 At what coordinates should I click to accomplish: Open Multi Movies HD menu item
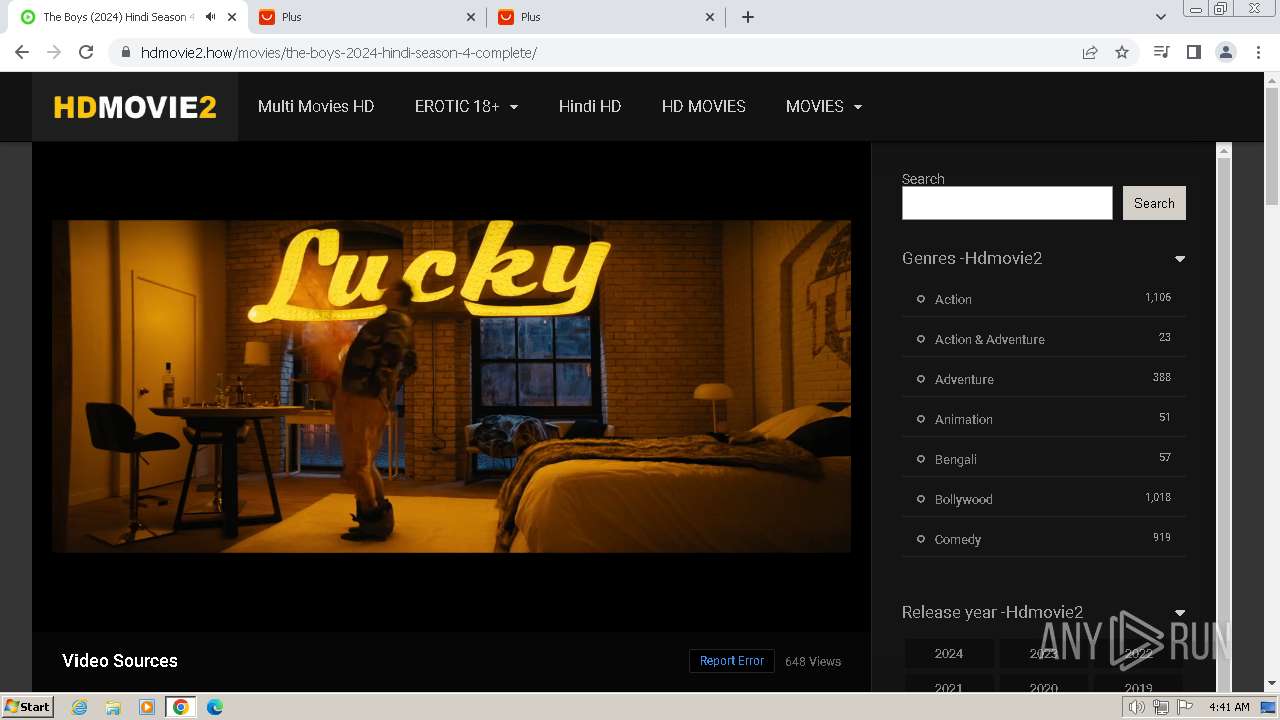[316, 106]
